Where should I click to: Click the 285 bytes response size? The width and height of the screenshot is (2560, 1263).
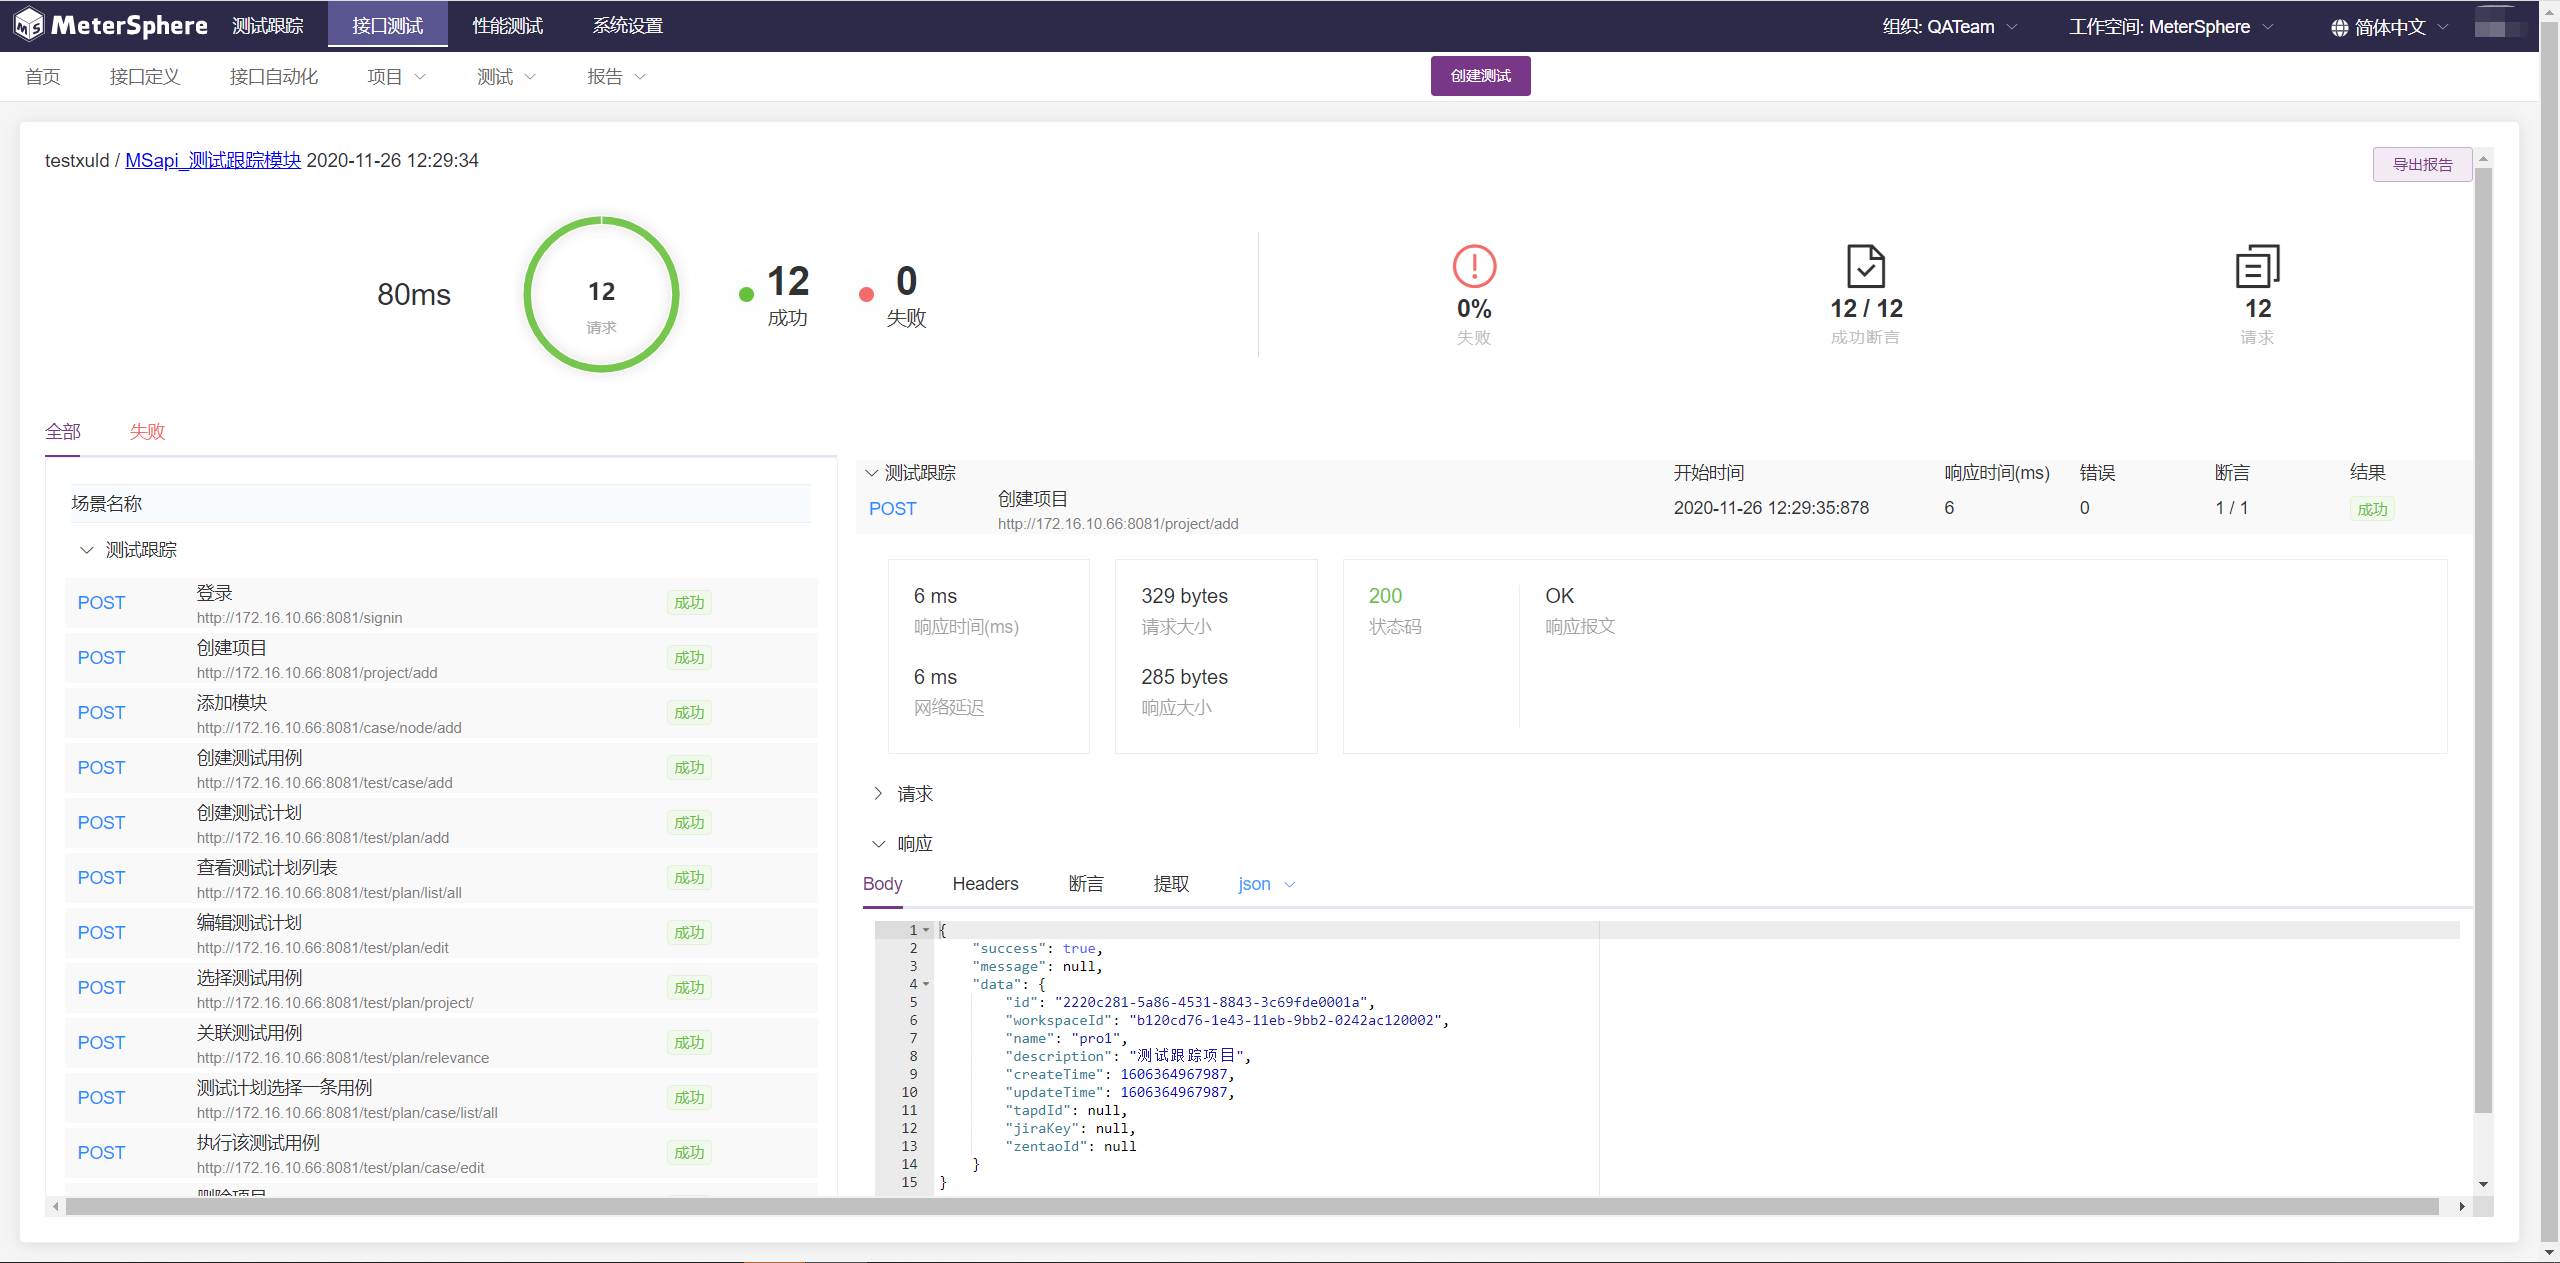pos(1184,677)
